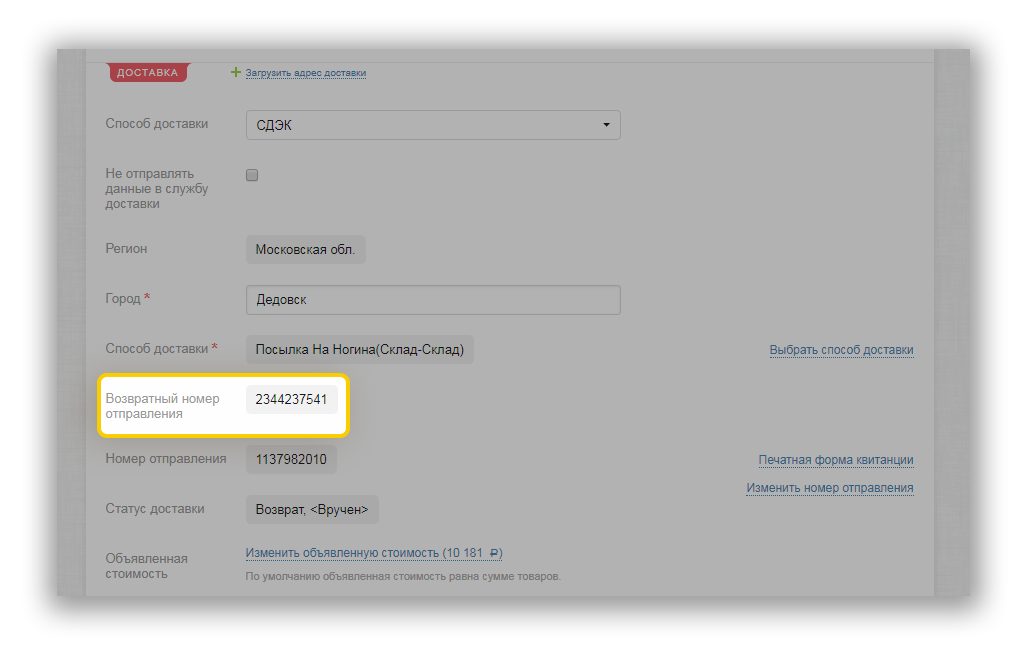The image size is (1028, 646).
Task: Open the "Выбрать способ доставки" link
Action: [841, 350]
